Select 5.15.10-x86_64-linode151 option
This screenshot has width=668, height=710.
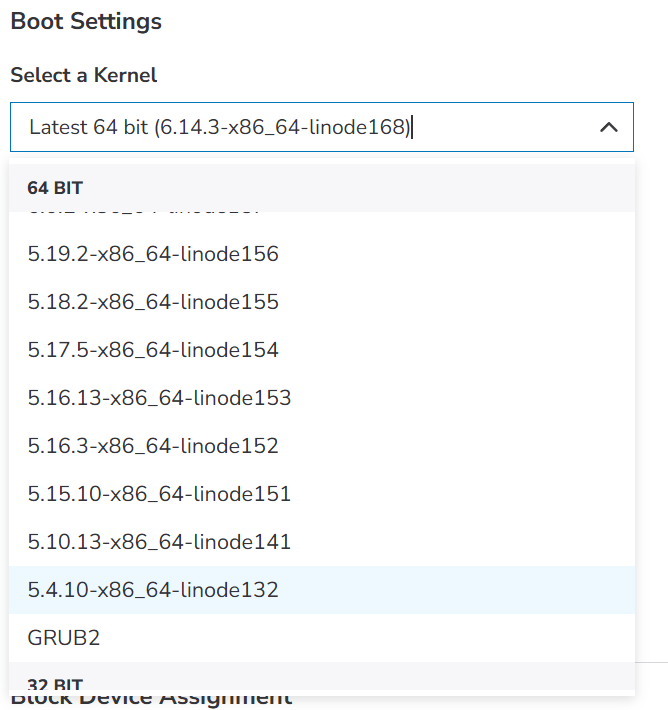point(322,494)
